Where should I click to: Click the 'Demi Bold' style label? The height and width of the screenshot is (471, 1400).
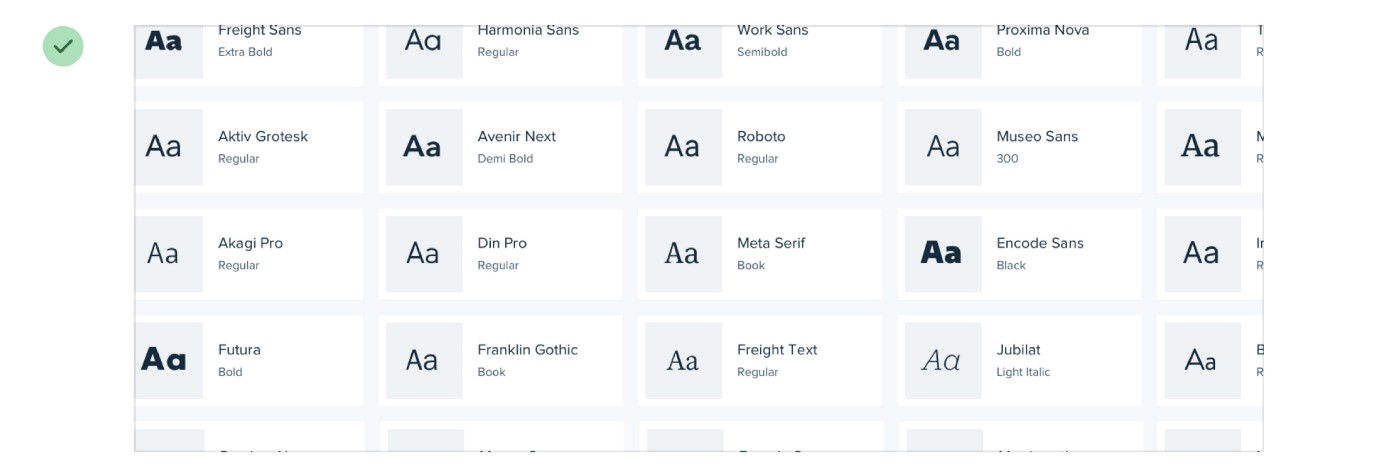tap(505, 159)
